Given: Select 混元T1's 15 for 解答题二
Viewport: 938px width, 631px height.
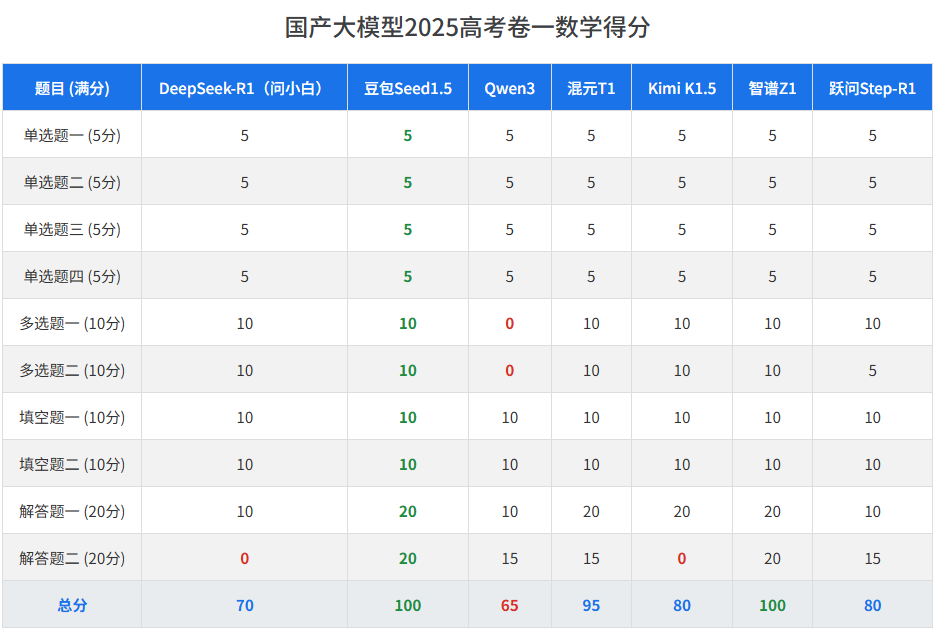Looking at the screenshot, I should (x=591, y=559).
